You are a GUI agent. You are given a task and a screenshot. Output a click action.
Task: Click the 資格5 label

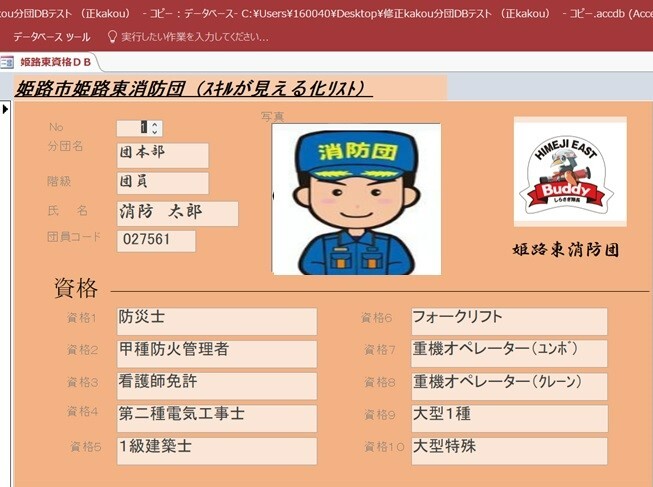(x=86, y=447)
